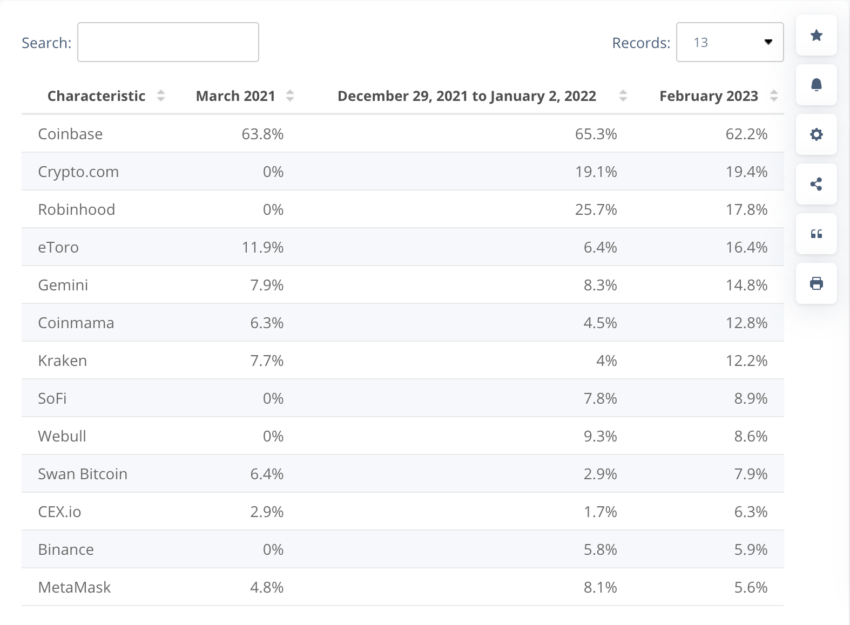850x625 pixels.
Task: Click SoFi's 7.8% value
Action: [x=600, y=398]
